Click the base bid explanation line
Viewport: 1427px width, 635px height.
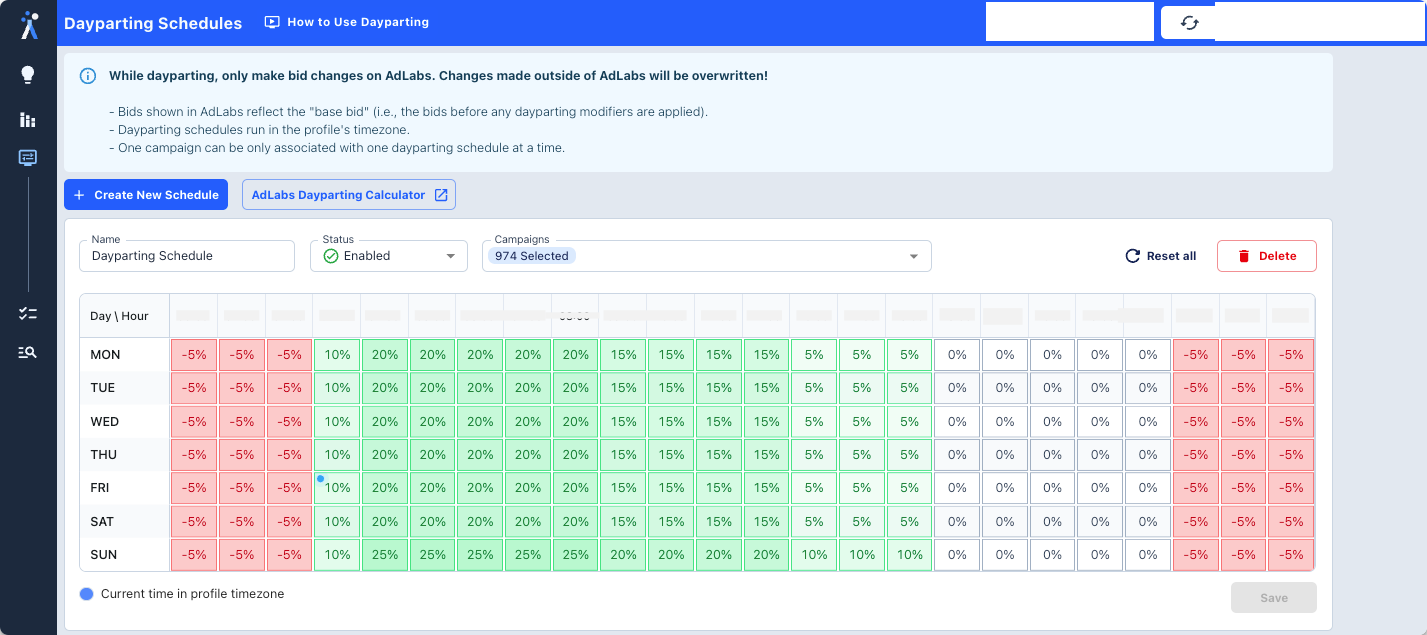point(408,112)
